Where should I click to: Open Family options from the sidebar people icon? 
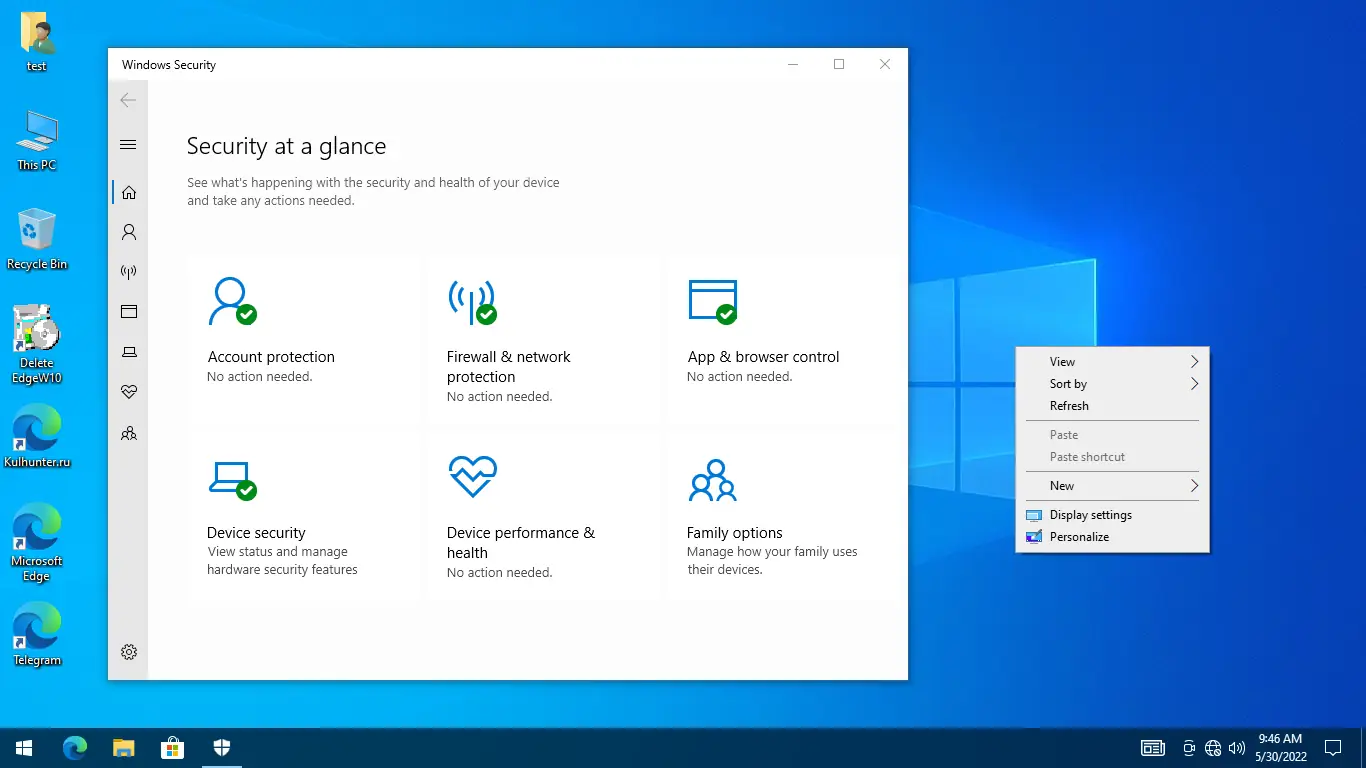(x=129, y=433)
